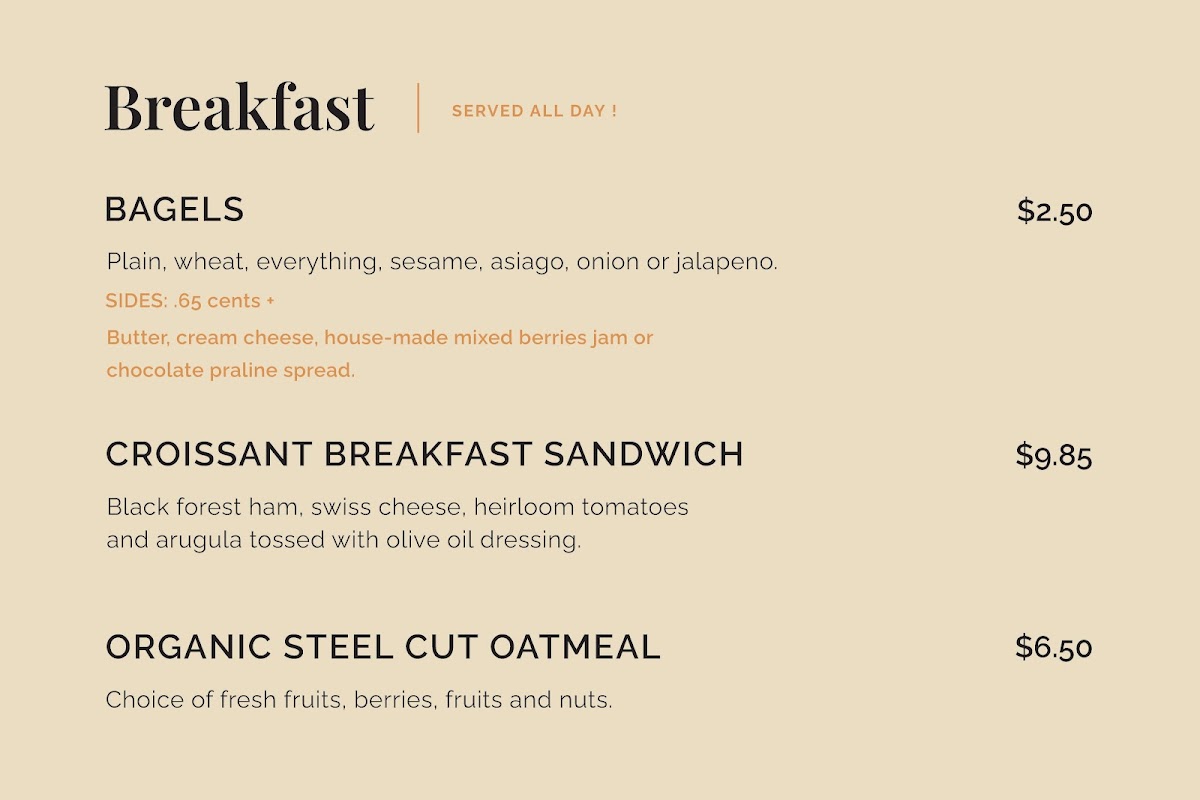The image size is (1200, 800).
Task: Open the BAGELS menu item
Action: tap(175, 210)
